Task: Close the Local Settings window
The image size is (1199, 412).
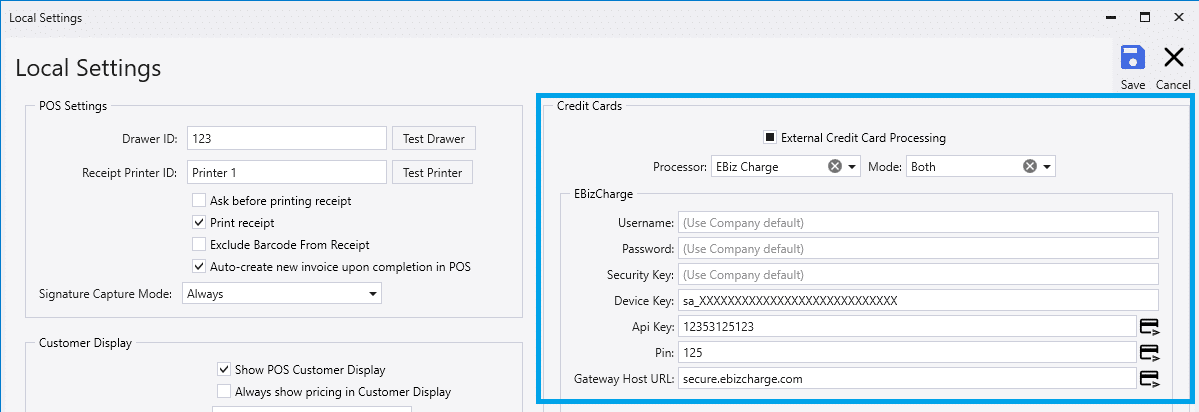Action: (1179, 17)
